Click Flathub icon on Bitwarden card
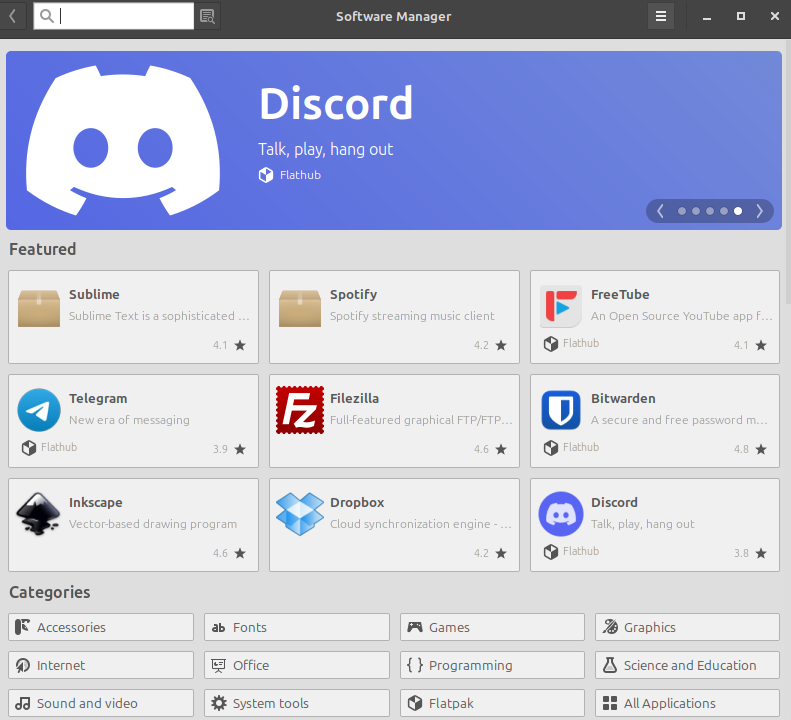791x720 pixels. 551,448
